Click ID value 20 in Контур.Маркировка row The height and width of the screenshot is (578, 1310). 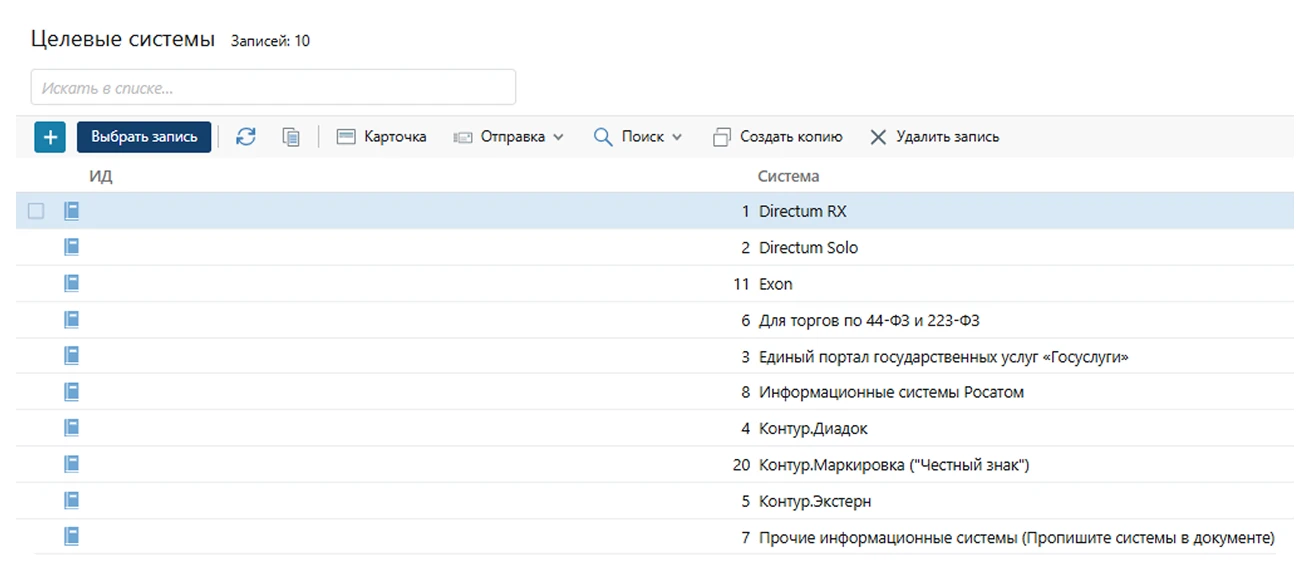tap(741, 465)
